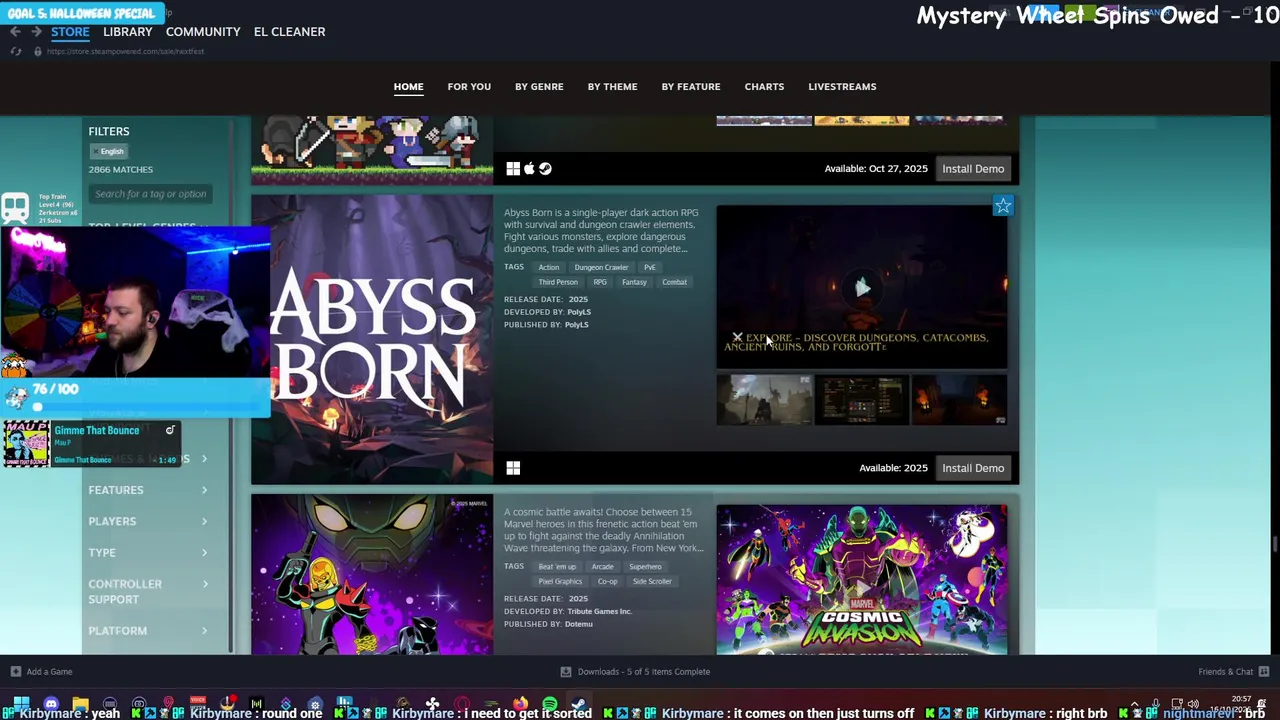The height and width of the screenshot is (720, 1280).
Task: Open the Downloads icon in the status bar
Action: coord(566,672)
